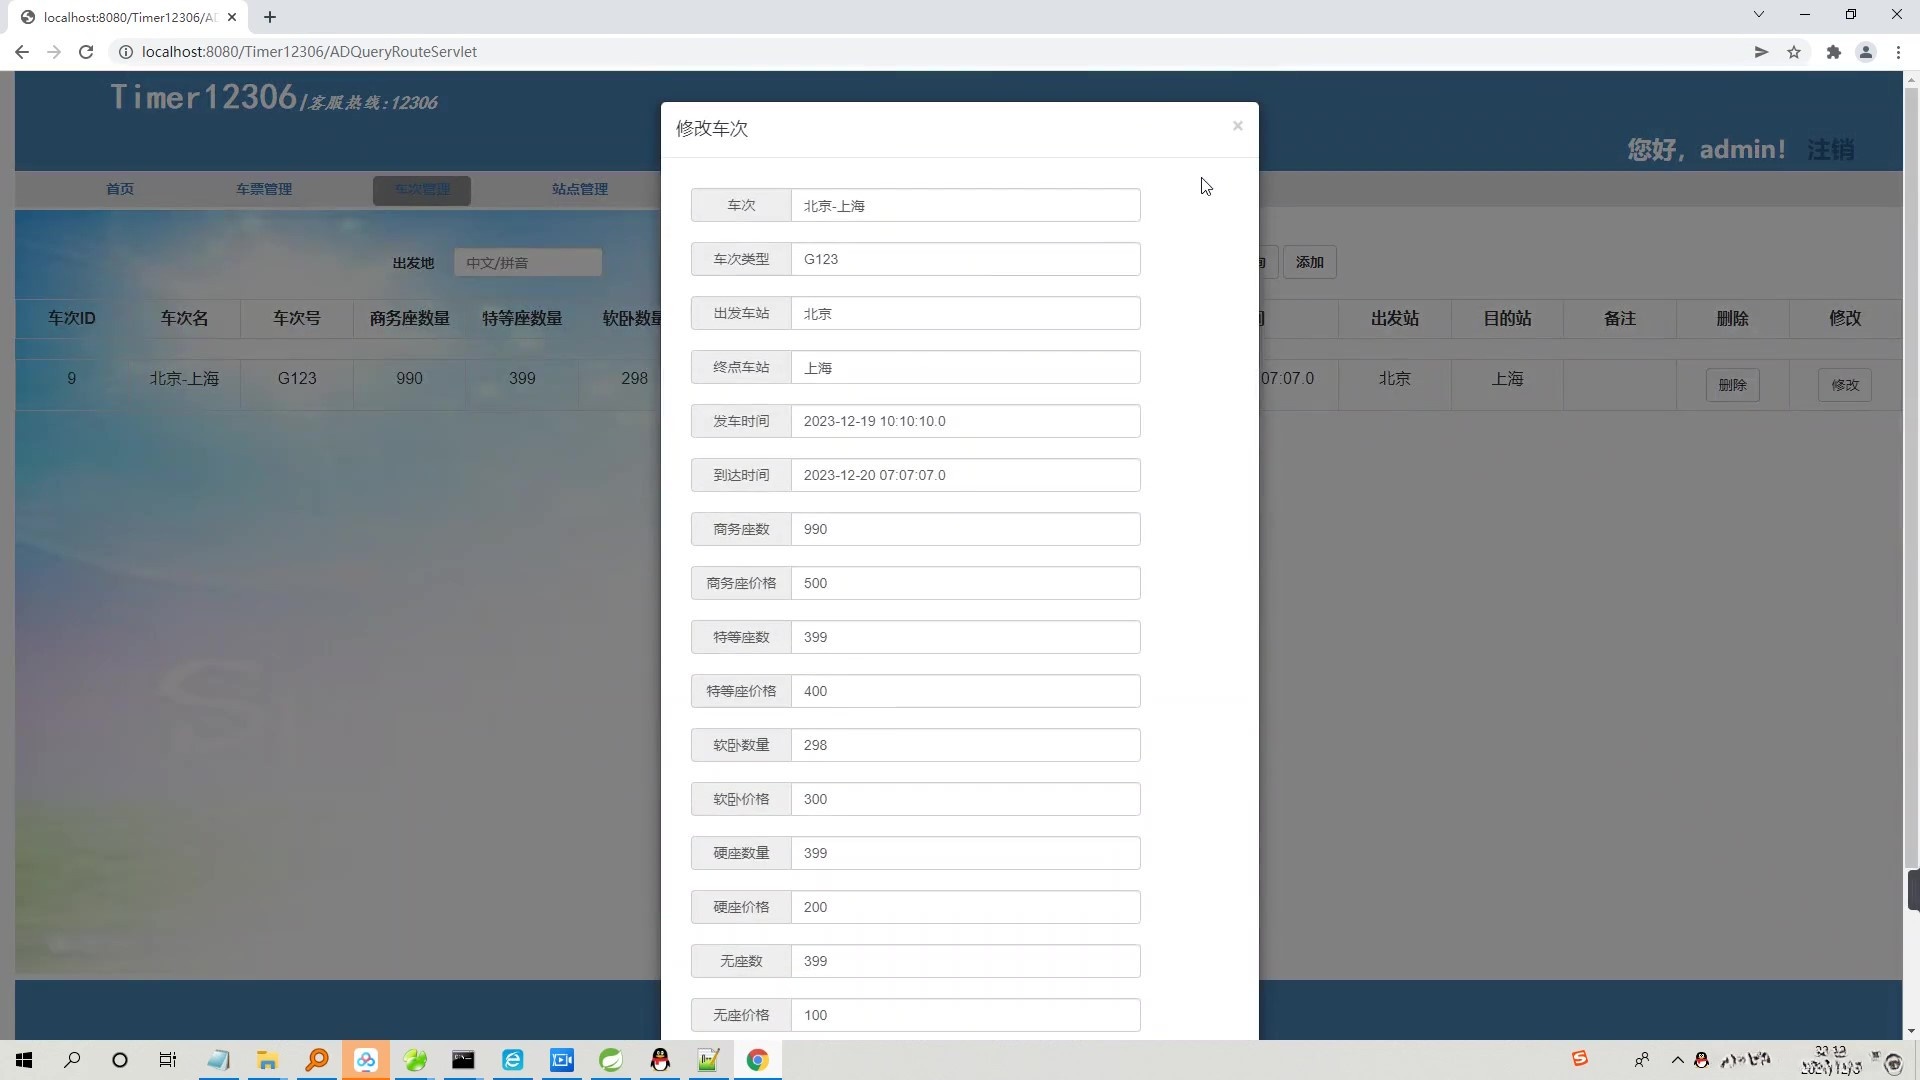Open Chrome three-dot menu

tap(1898, 52)
